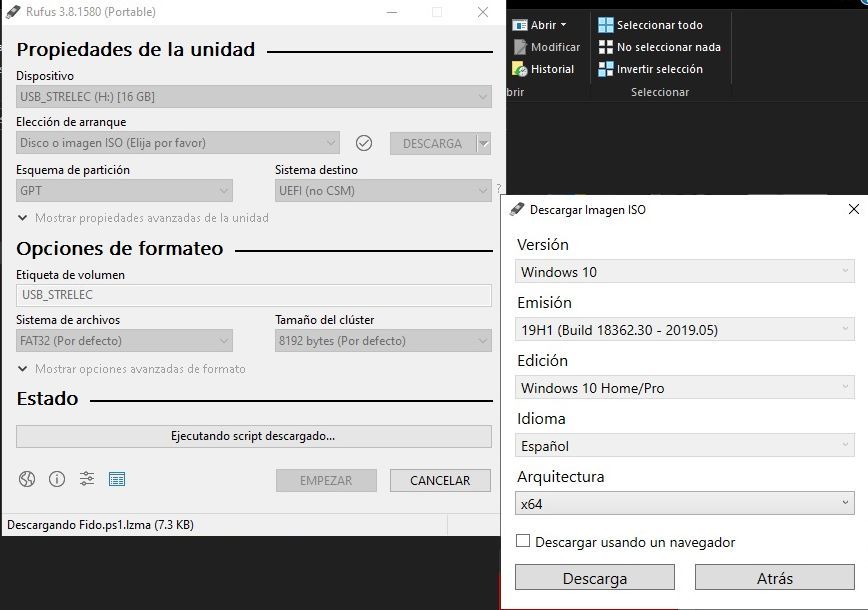Viewport: 868px width, 610px height.
Task: Click the No seleccionar nada icon in Explorer
Action: click(606, 47)
